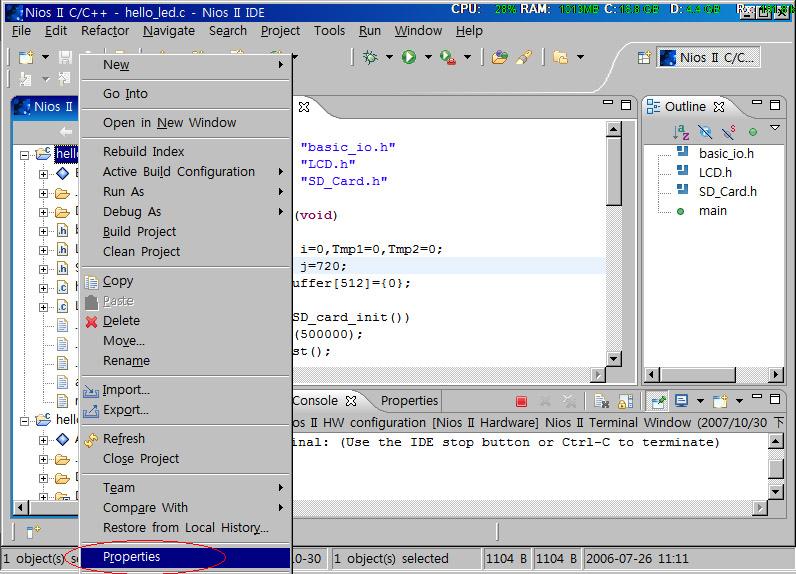Toggle the Pin Console icon
This screenshot has height=574, width=796.
[x=658, y=401]
